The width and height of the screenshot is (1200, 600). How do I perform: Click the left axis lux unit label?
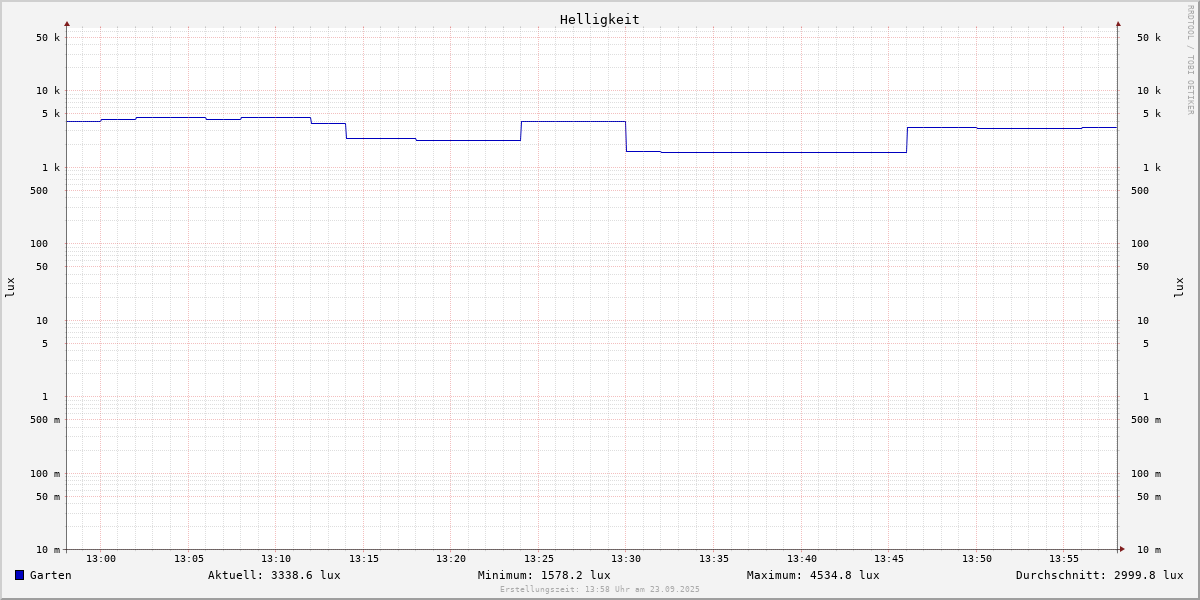click(10, 288)
